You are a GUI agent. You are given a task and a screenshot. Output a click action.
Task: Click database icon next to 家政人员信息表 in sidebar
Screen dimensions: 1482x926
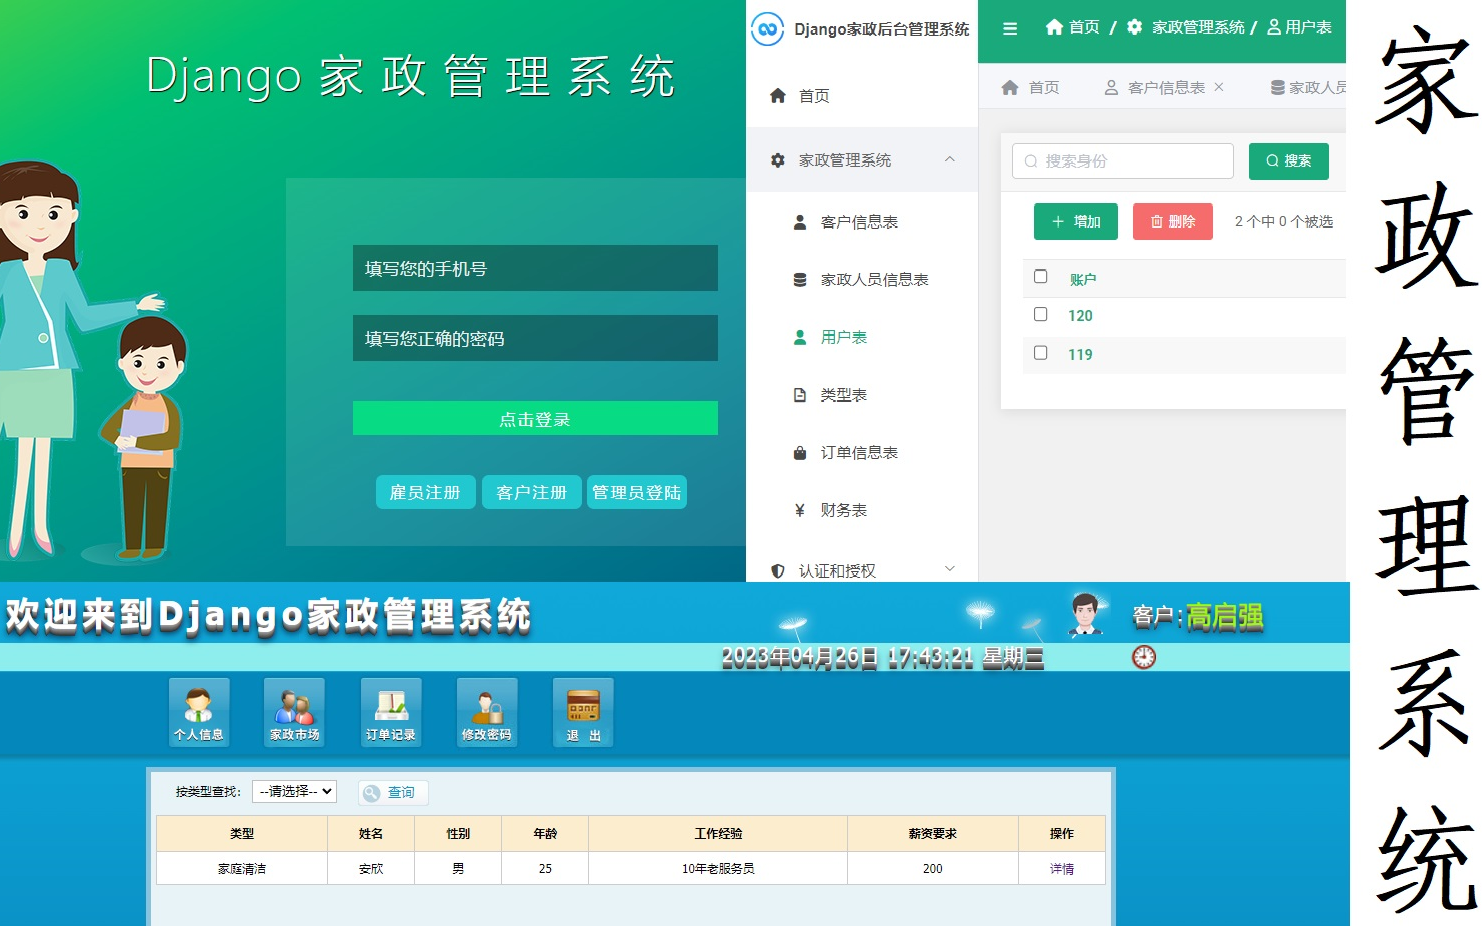click(800, 280)
